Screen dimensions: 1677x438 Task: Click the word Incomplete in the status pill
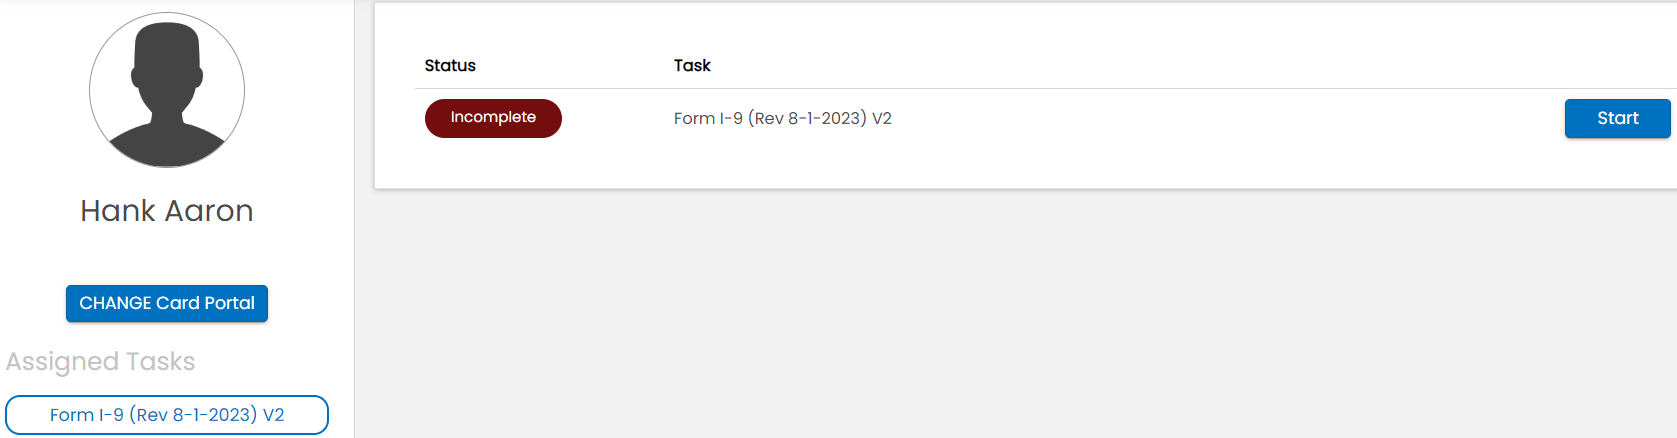coord(493,117)
